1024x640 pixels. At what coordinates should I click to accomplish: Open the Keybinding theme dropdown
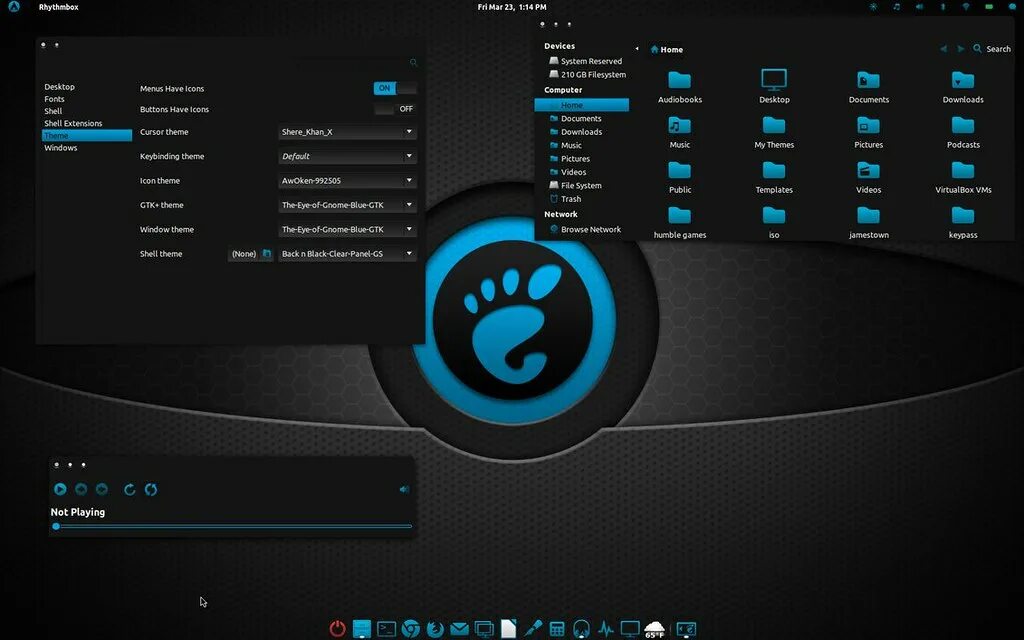tap(347, 156)
